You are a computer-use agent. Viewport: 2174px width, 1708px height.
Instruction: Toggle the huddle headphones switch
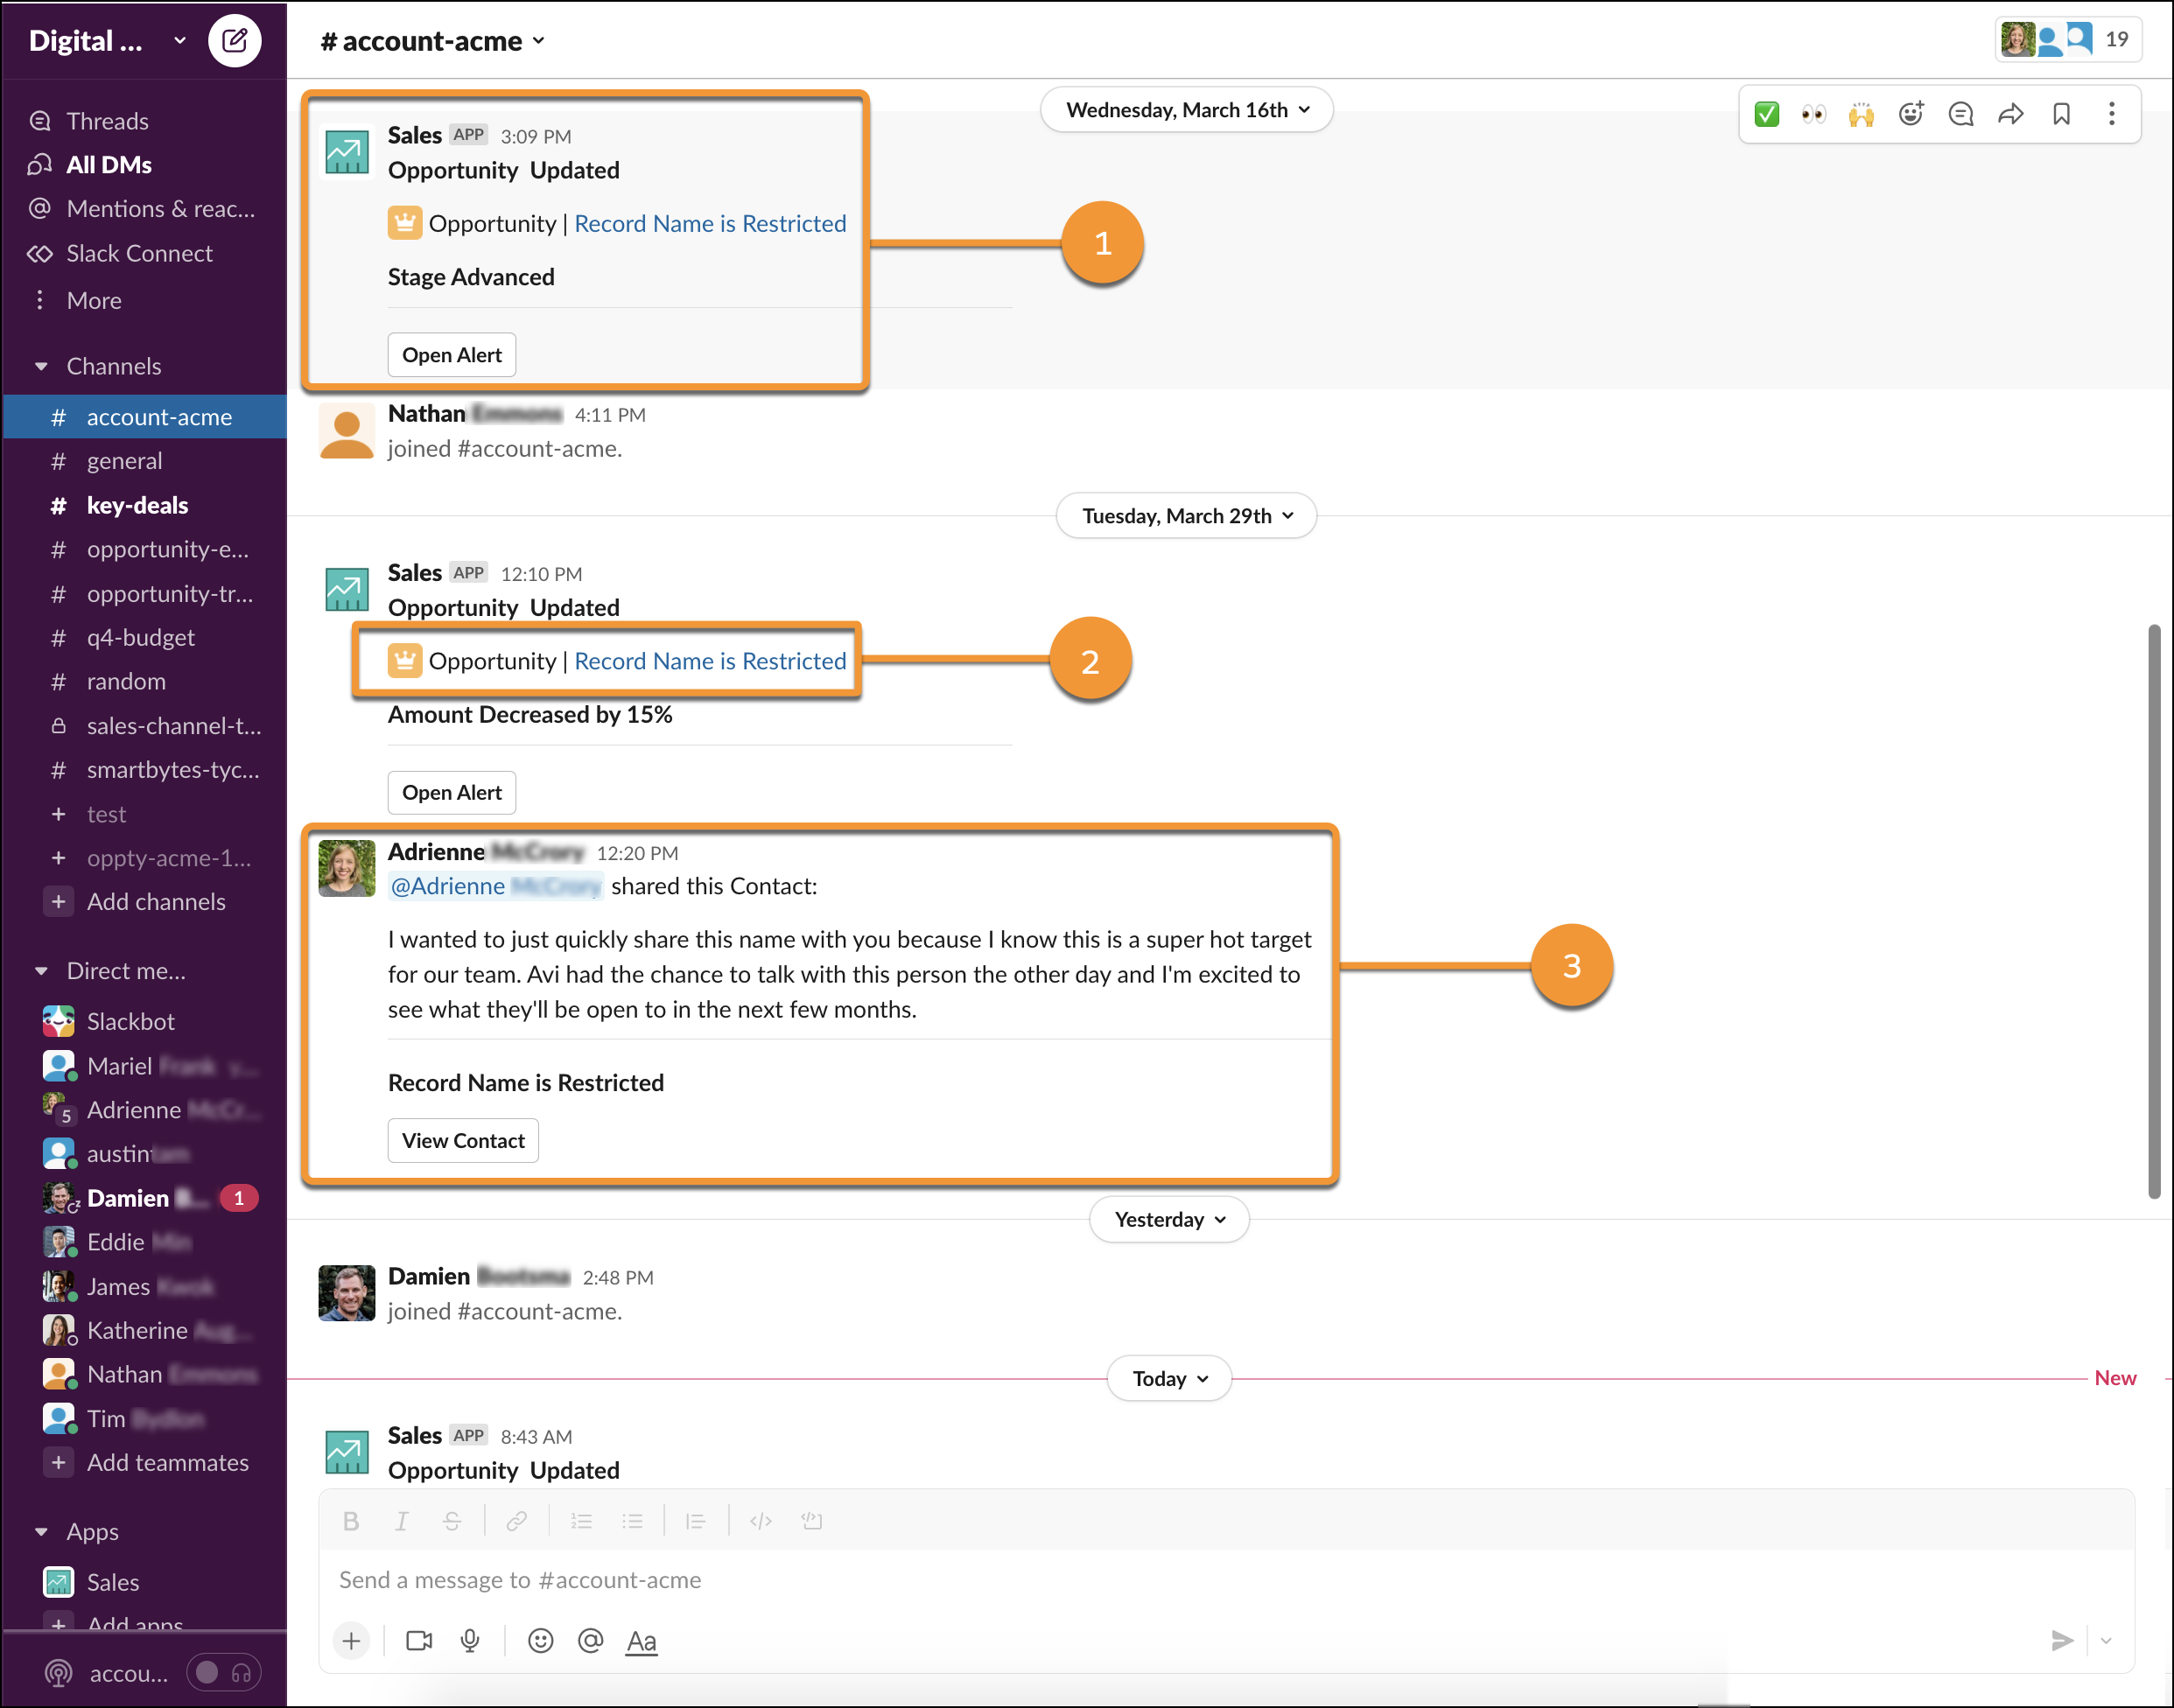coord(224,1672)
